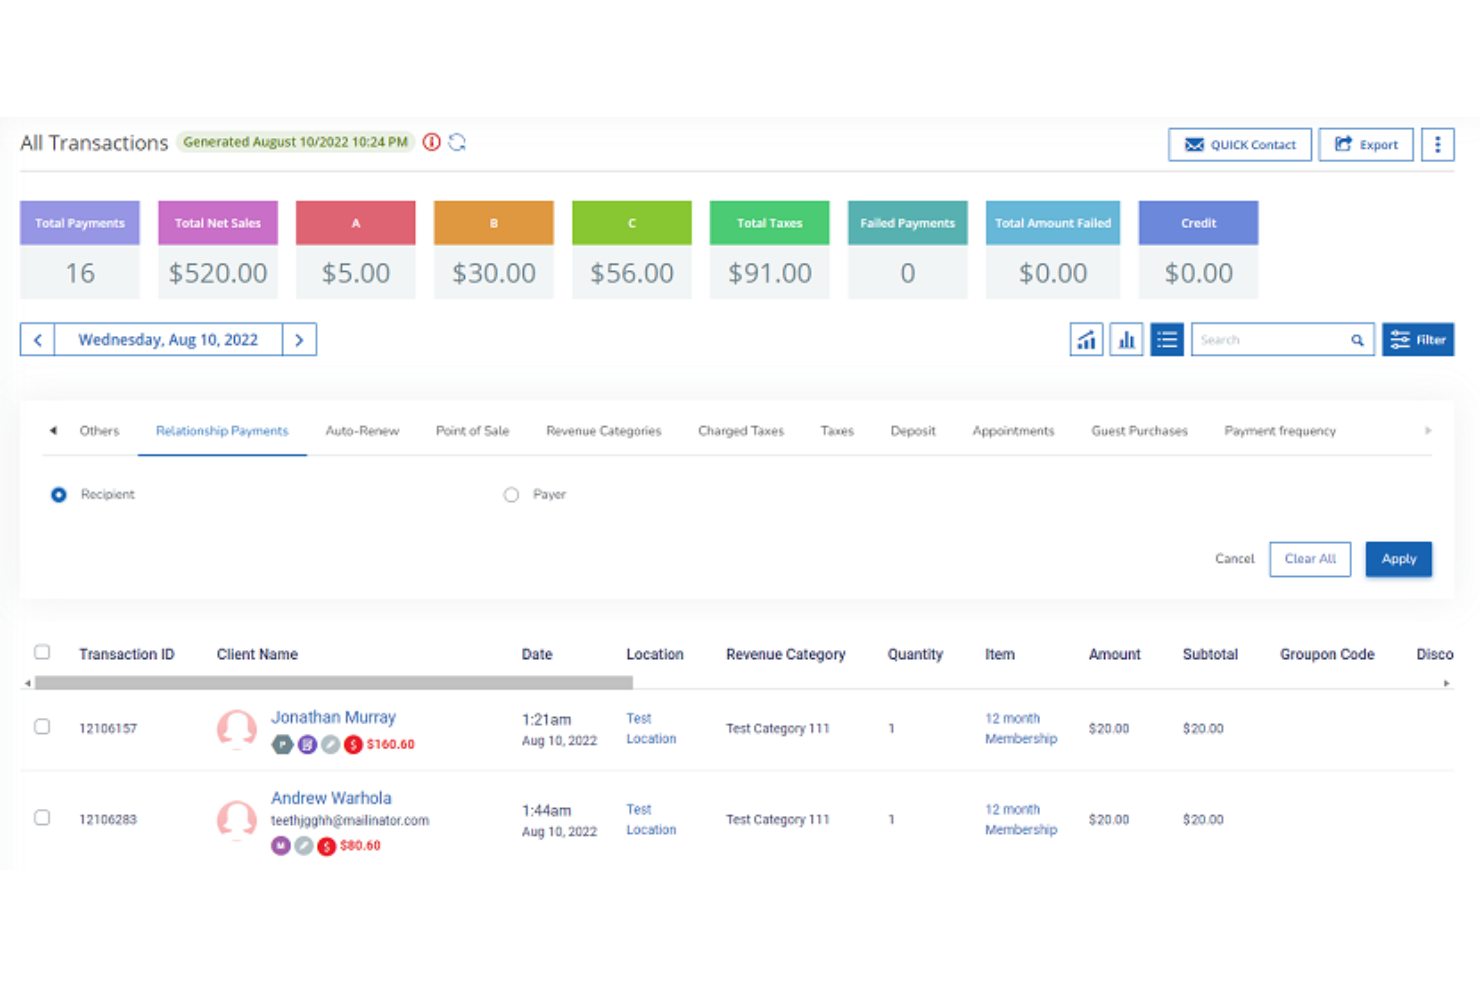Image resolution: width=1480 pixels, height=987 pixels.
Task: Click purple M badge under Andrew Warhola
Action: (x=281, y=846)
